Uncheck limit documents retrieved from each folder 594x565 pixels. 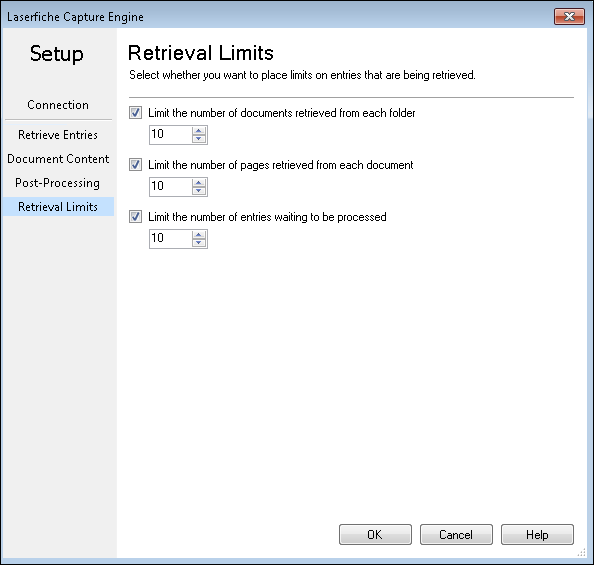pyautogui.click(x=135, y=113)
